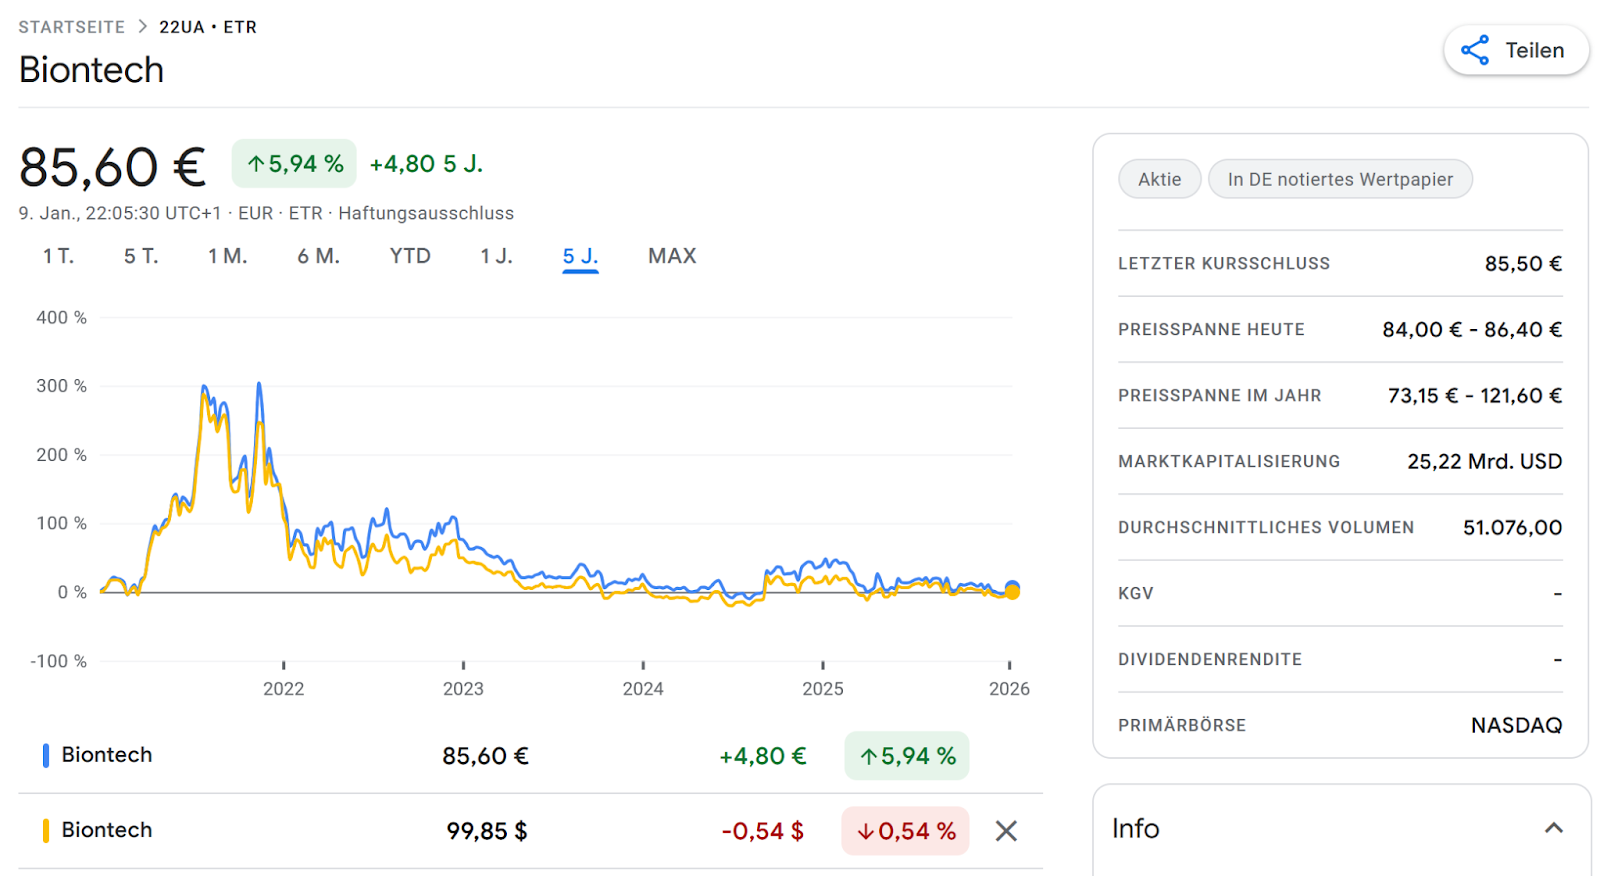Viewport: 1600px width, 876px height.
Task: Choose the 1 J. range tab
Action: (x=496, y=256)
